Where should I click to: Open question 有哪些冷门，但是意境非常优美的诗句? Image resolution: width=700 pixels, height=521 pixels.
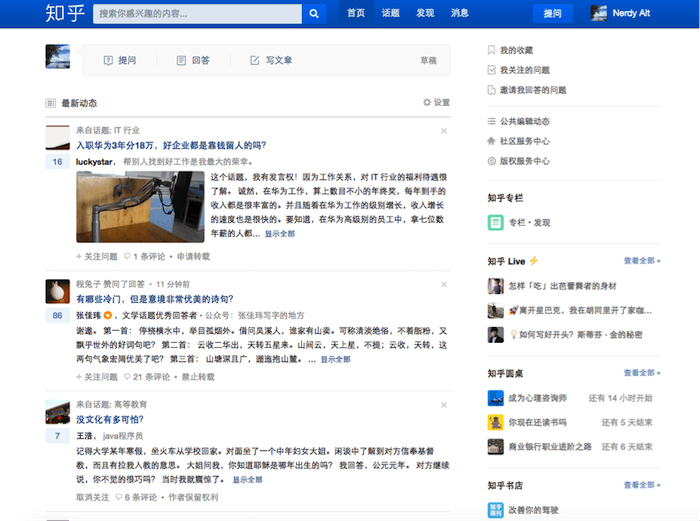coord(154,299)
